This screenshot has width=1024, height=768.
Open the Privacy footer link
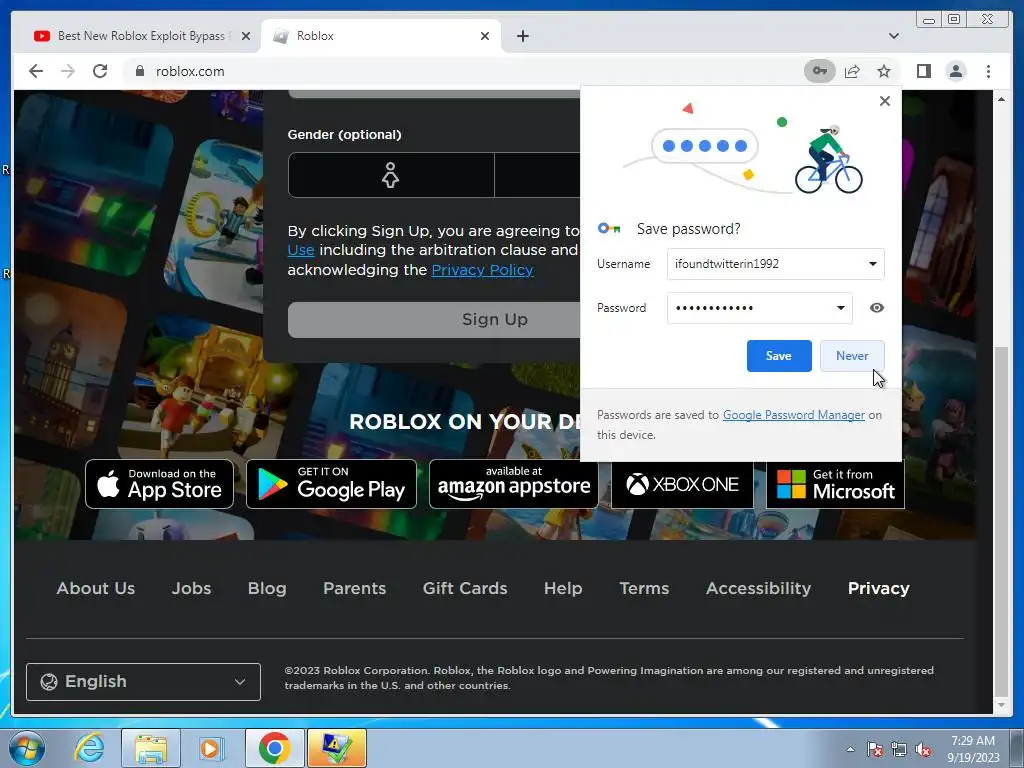(x=878, y=588)
